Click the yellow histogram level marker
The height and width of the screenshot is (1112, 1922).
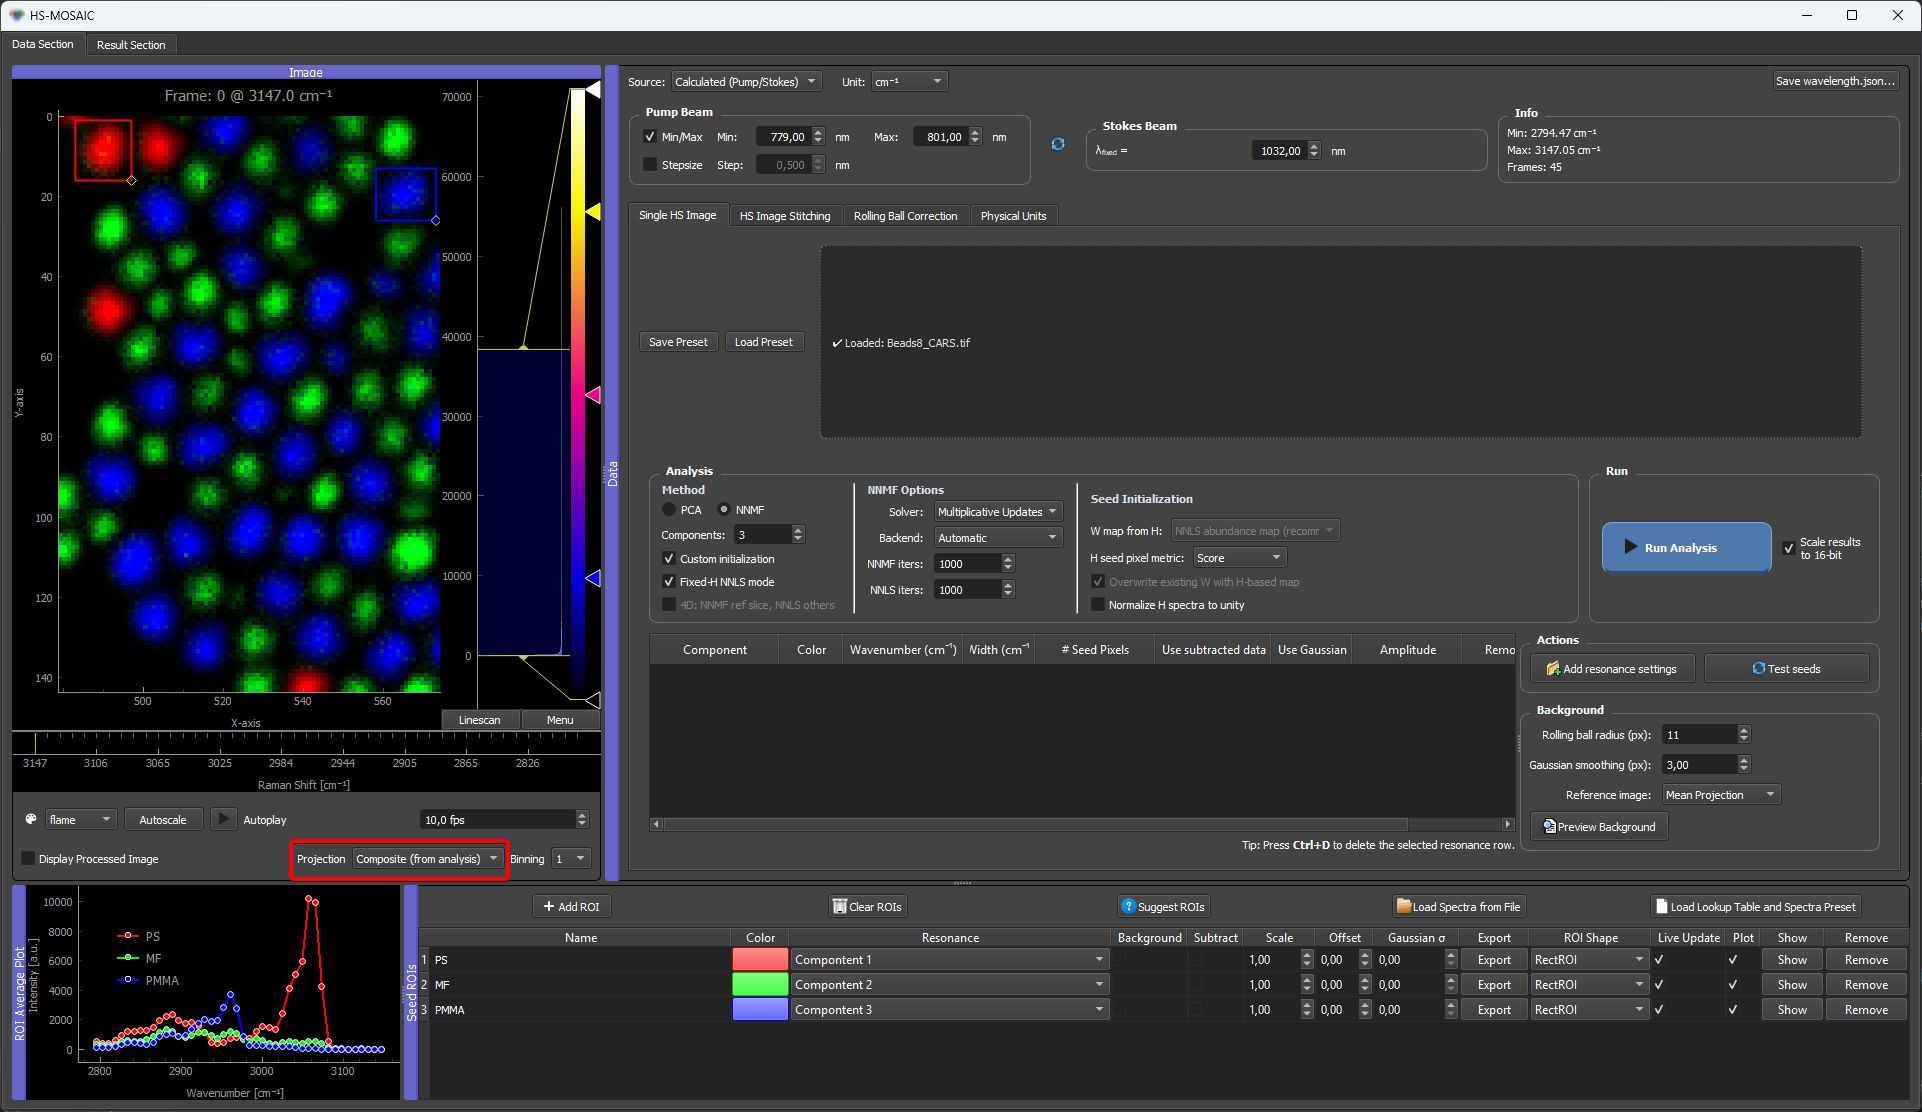click(x=593, y=212)
